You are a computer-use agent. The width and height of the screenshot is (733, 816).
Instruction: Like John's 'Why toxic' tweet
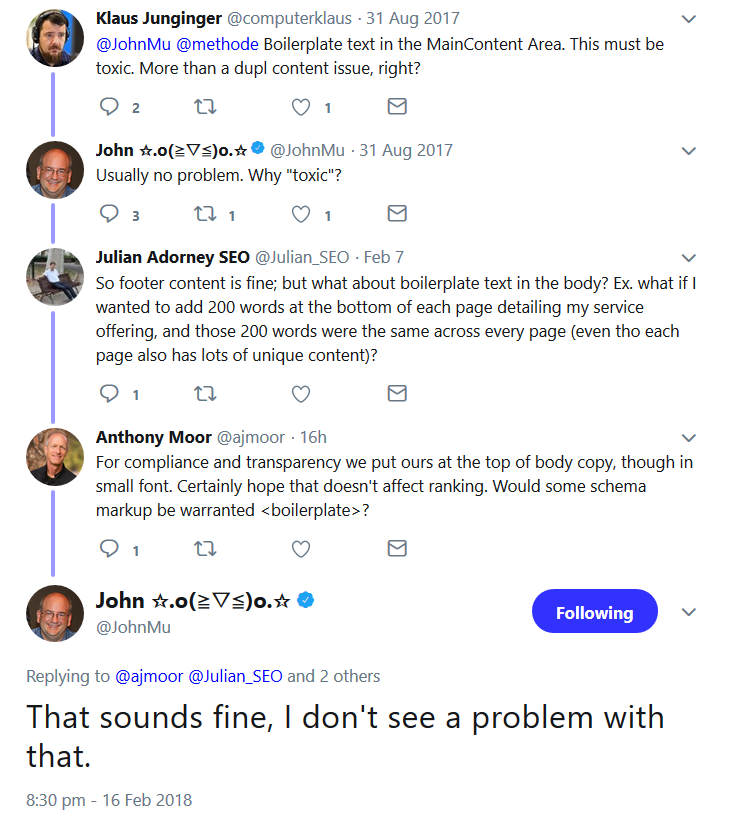301,213
